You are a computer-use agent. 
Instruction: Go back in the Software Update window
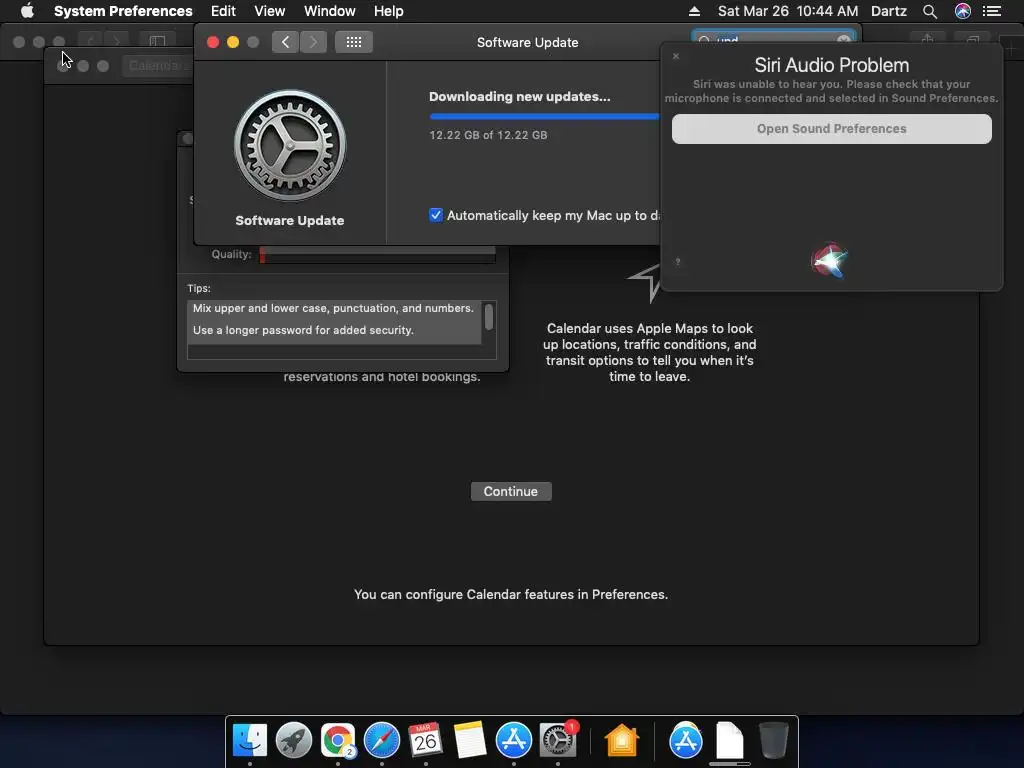point(285,42)
